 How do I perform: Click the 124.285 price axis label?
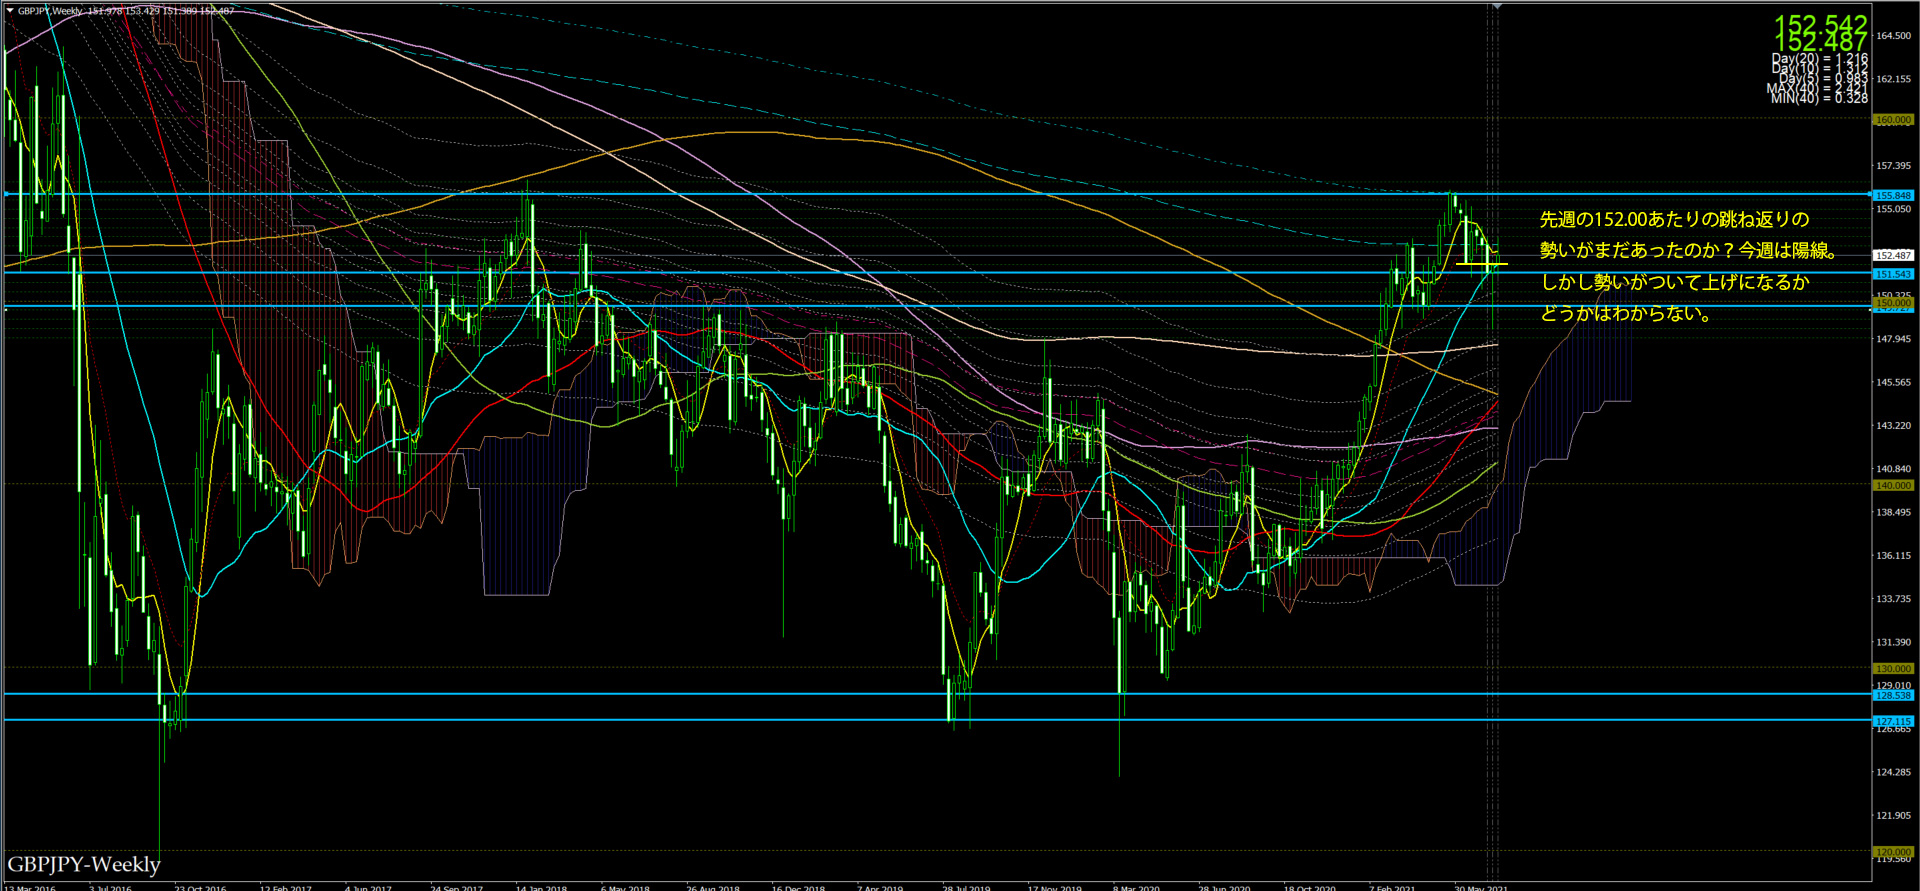(x=1893, y=772)
